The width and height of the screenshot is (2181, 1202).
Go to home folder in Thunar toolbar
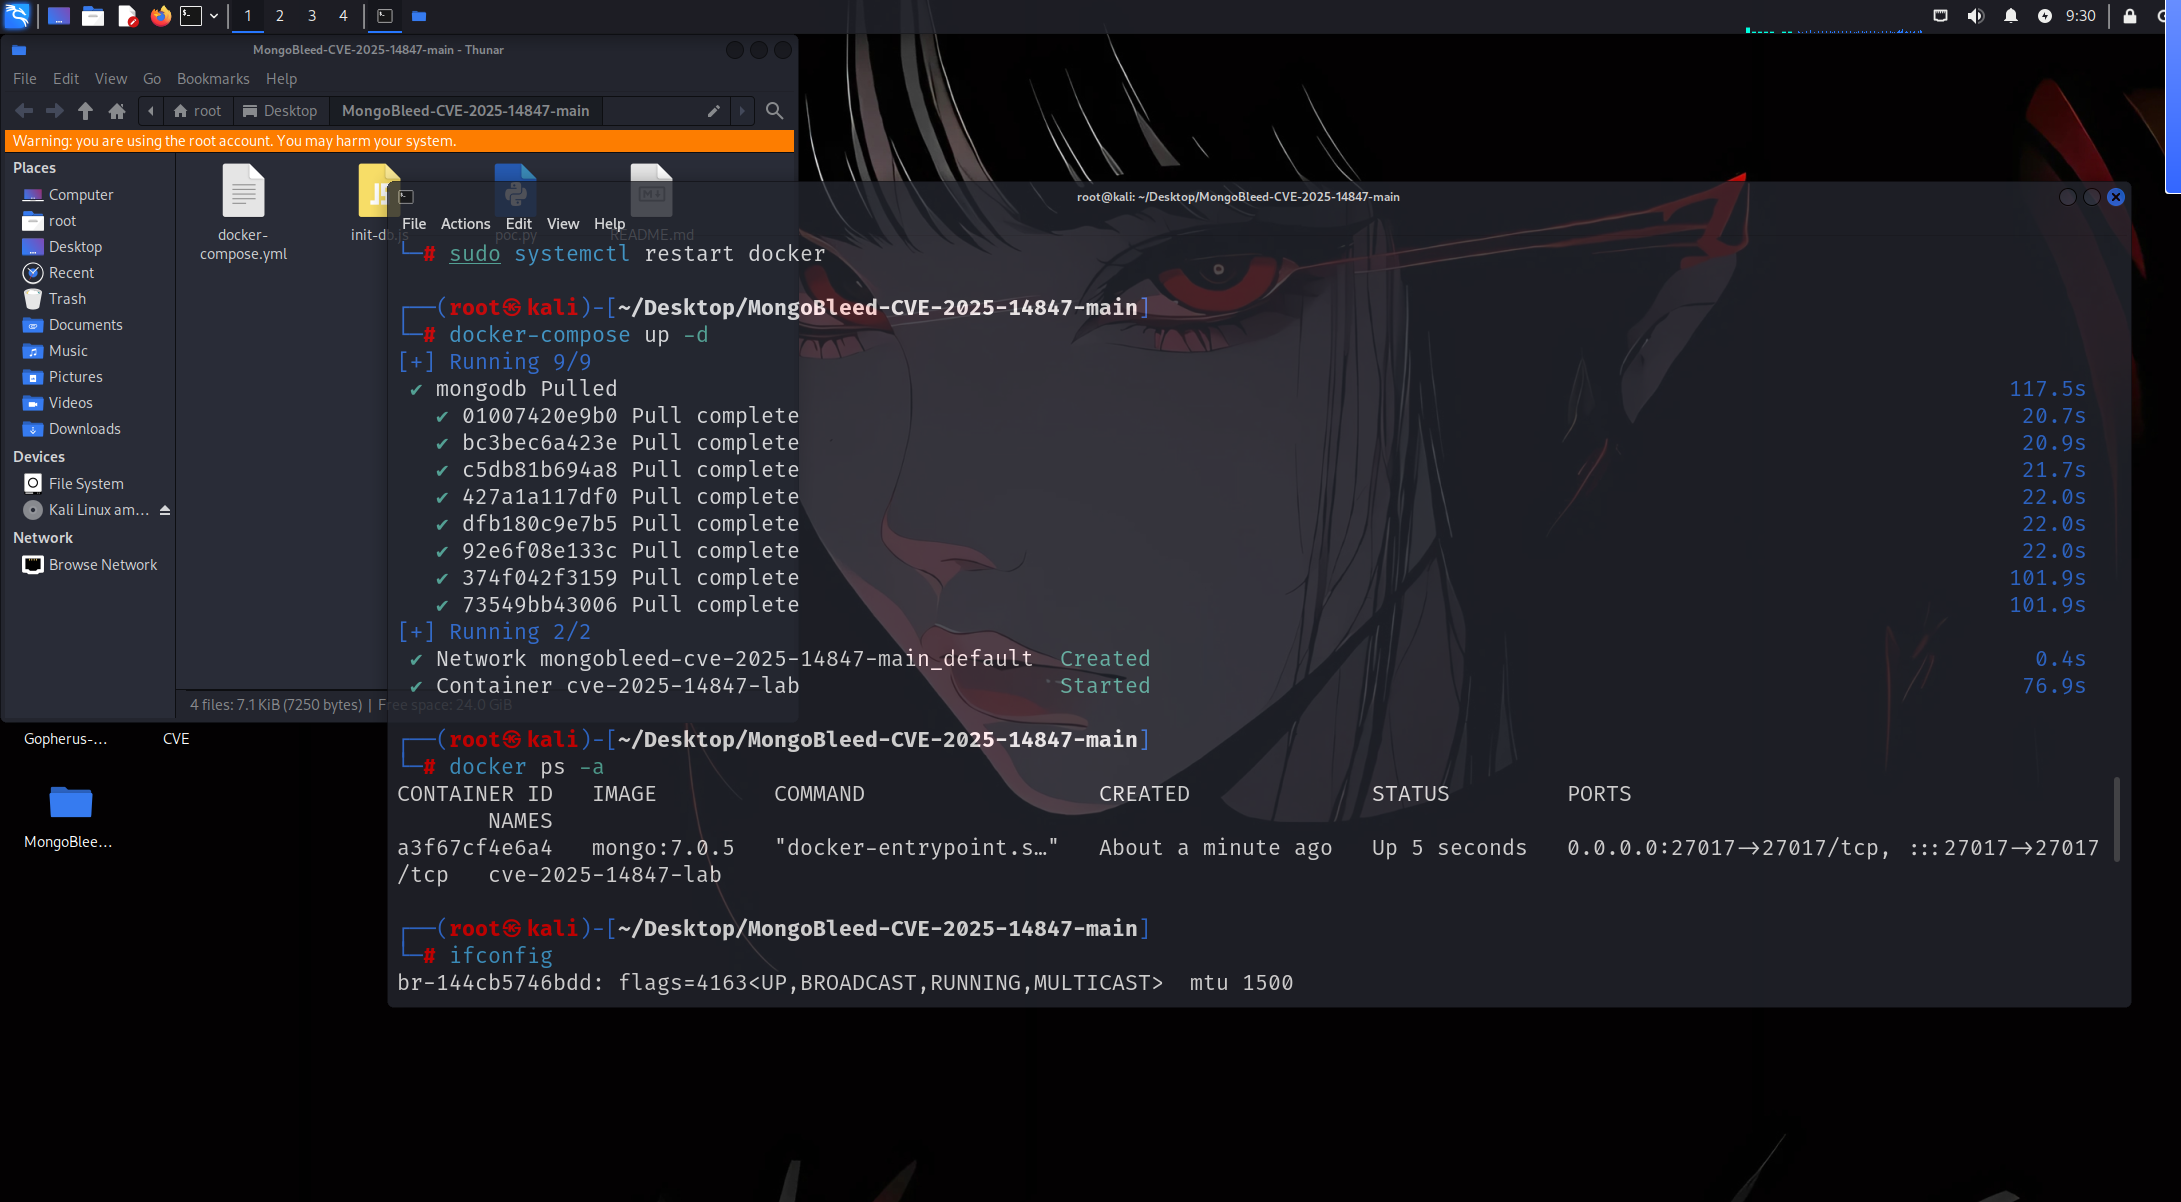[117, 111]
